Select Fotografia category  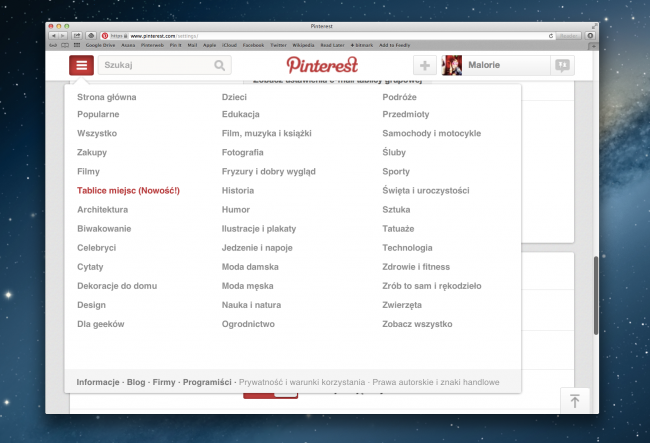(x=243, y=153)
